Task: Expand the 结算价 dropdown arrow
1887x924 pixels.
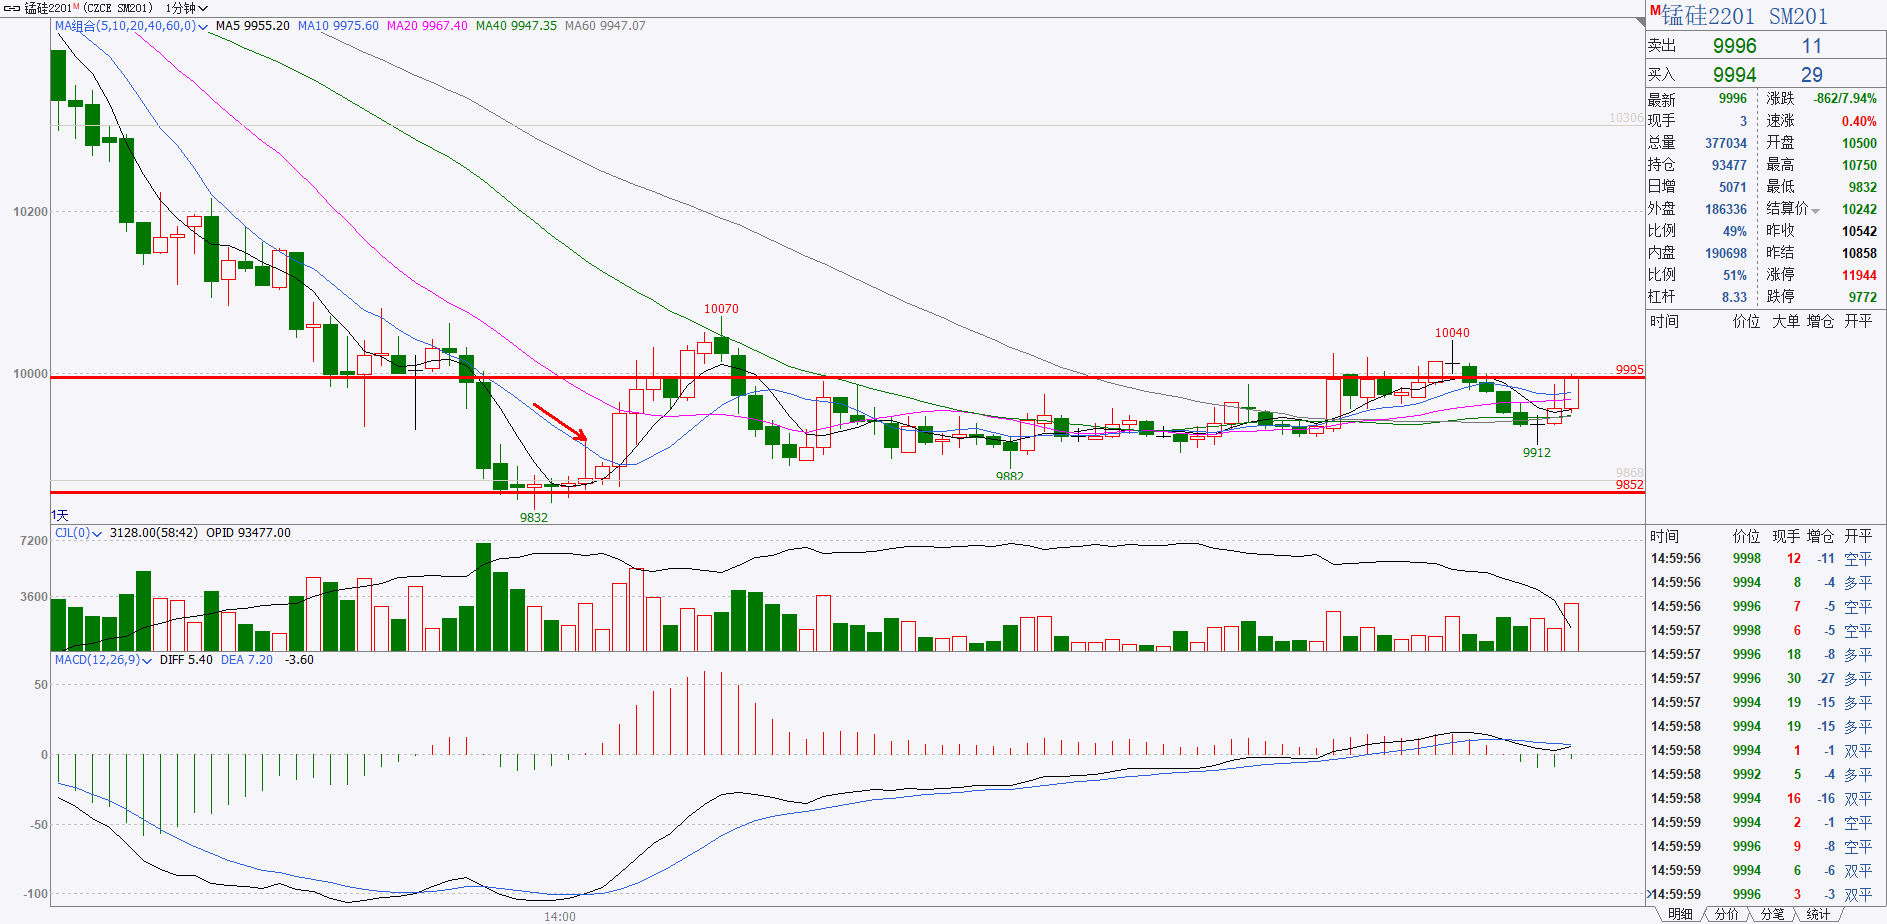Action: pos(1815,210)
